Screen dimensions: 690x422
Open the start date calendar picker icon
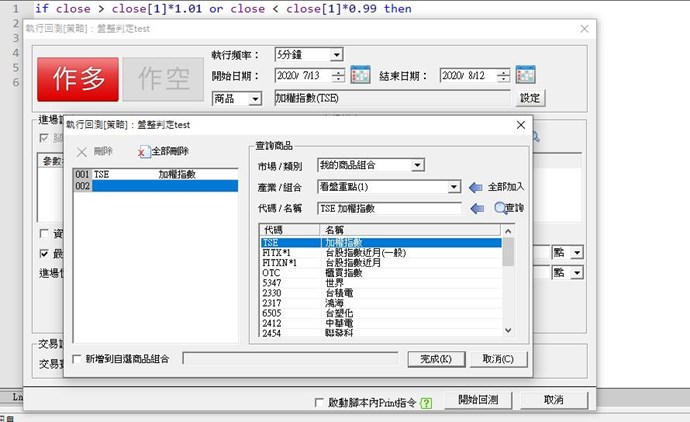(360, 75)
